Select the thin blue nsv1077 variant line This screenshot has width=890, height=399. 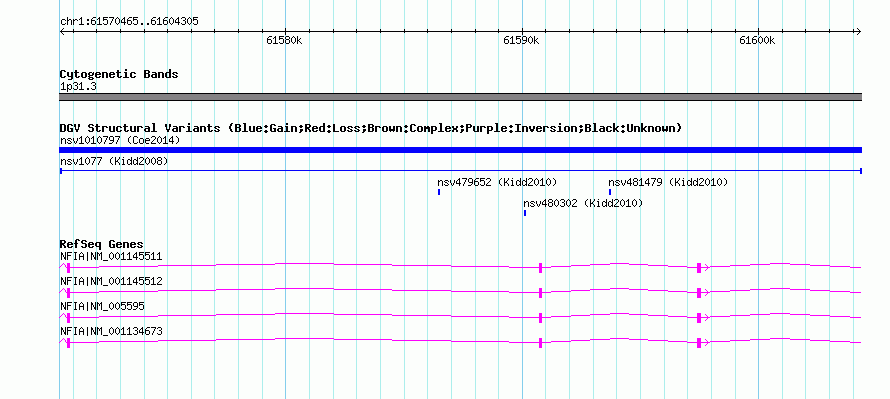[x=460, y=170]
